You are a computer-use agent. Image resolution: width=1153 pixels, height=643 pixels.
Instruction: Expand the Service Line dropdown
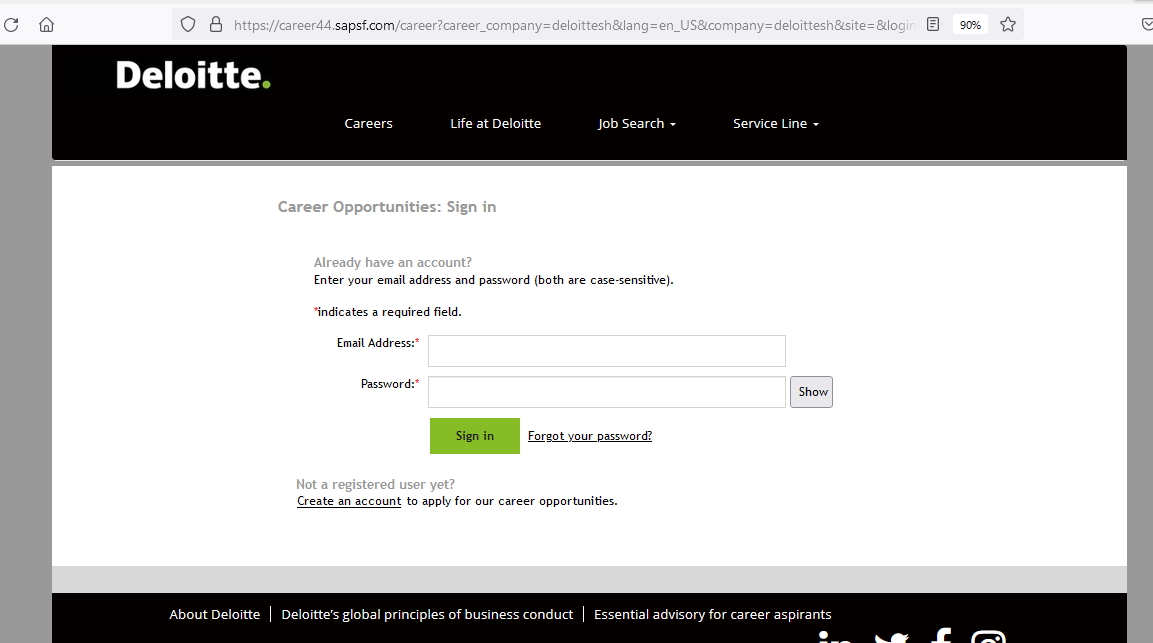[776, 124]
